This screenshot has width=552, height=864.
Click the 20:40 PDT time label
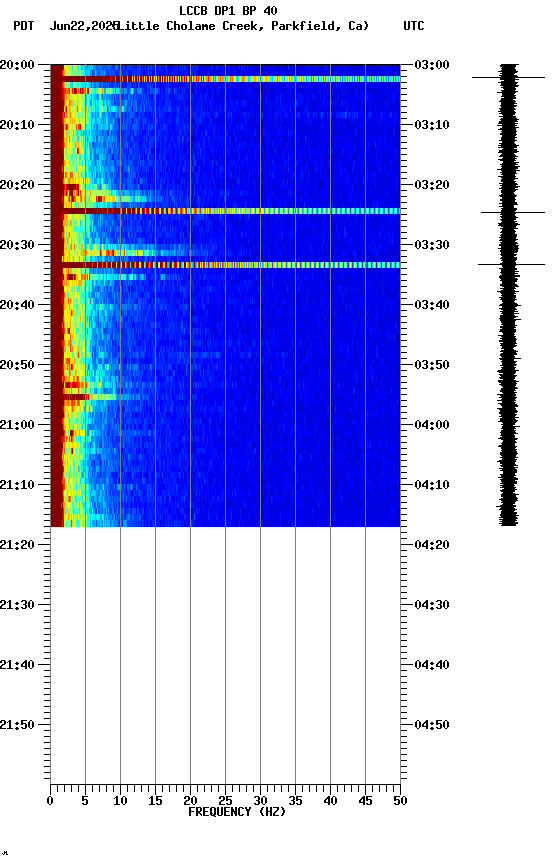[x=17, y=305]
